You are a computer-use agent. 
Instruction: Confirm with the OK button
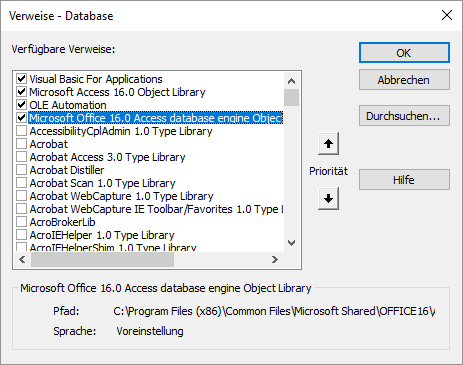(x=404, y=53)
